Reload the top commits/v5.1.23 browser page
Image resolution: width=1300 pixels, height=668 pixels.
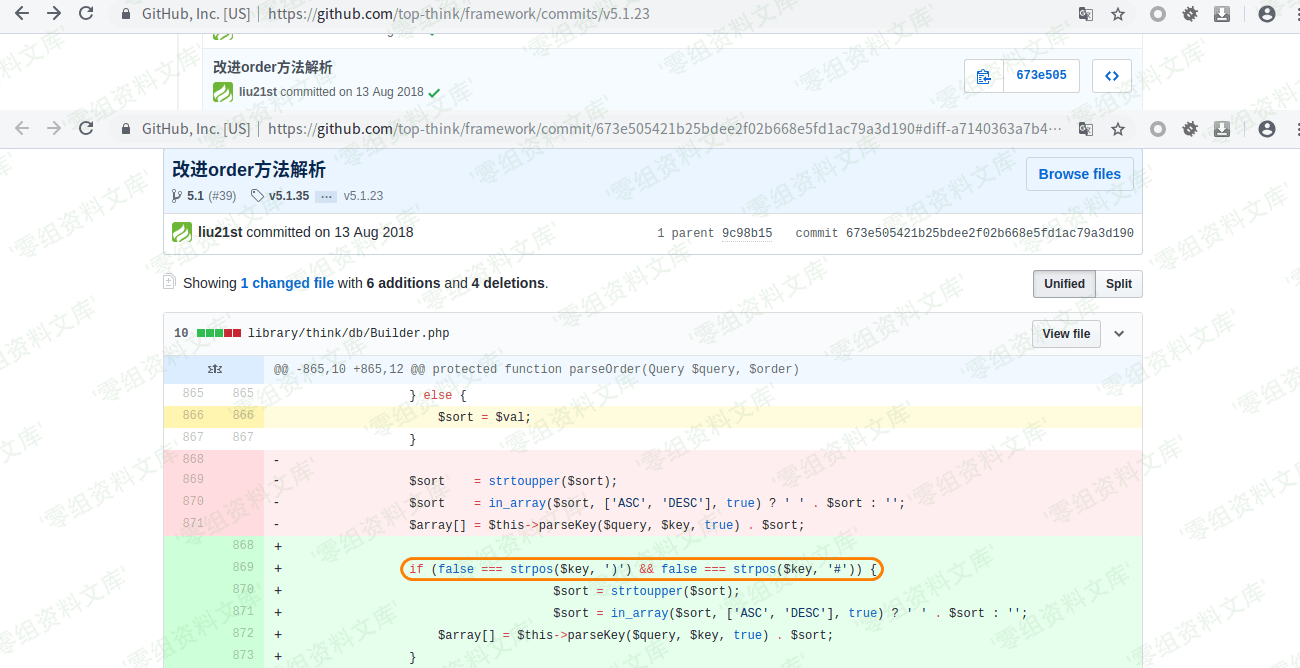(x=86, y=14)
